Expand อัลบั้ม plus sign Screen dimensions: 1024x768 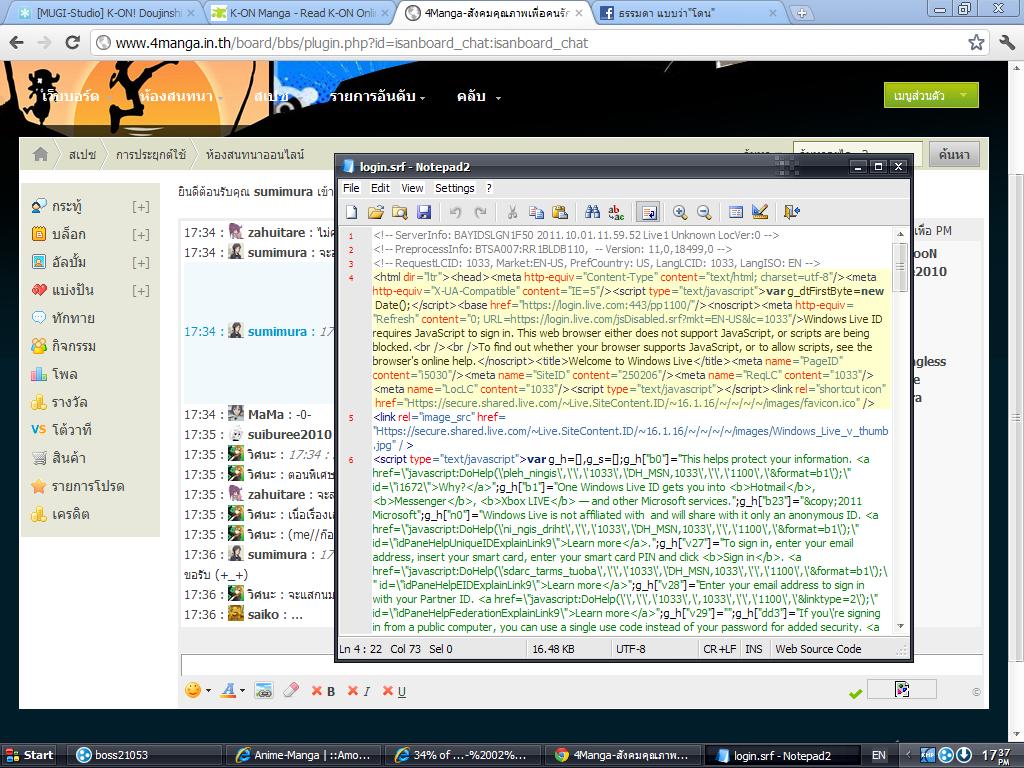pos(140,263)
